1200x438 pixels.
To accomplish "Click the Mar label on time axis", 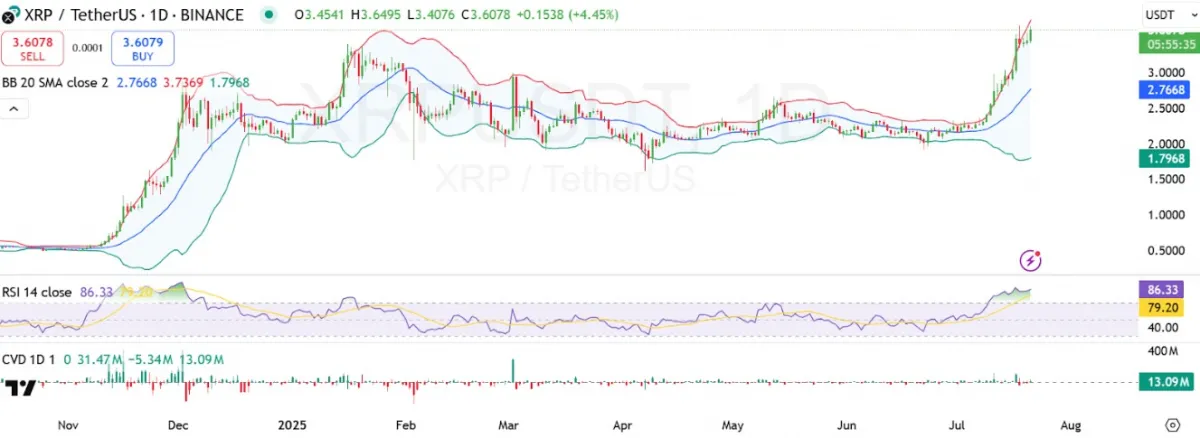I will [x=510, y=425].
